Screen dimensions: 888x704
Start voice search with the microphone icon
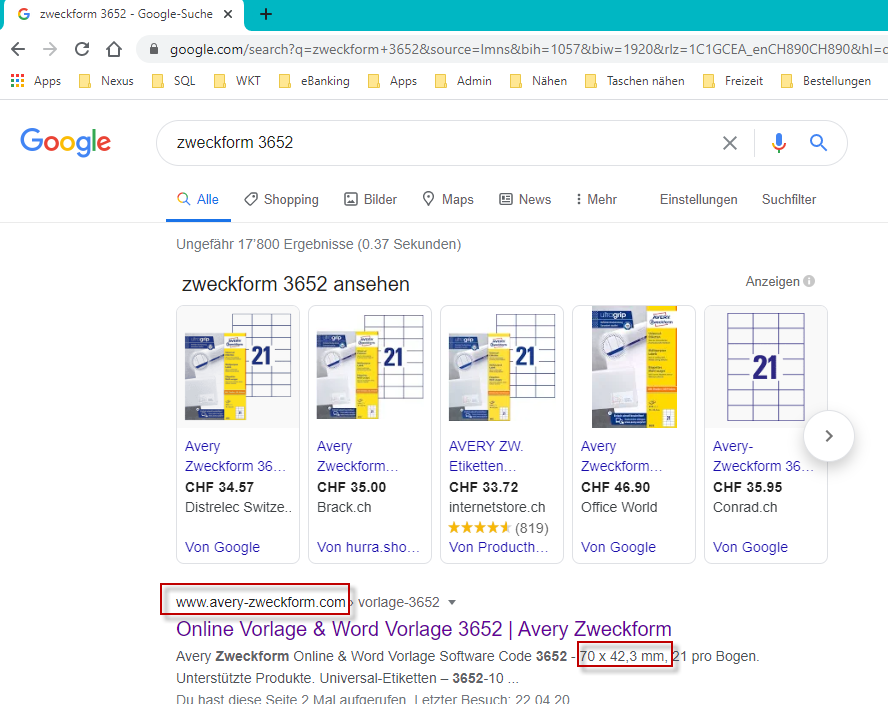779,143
